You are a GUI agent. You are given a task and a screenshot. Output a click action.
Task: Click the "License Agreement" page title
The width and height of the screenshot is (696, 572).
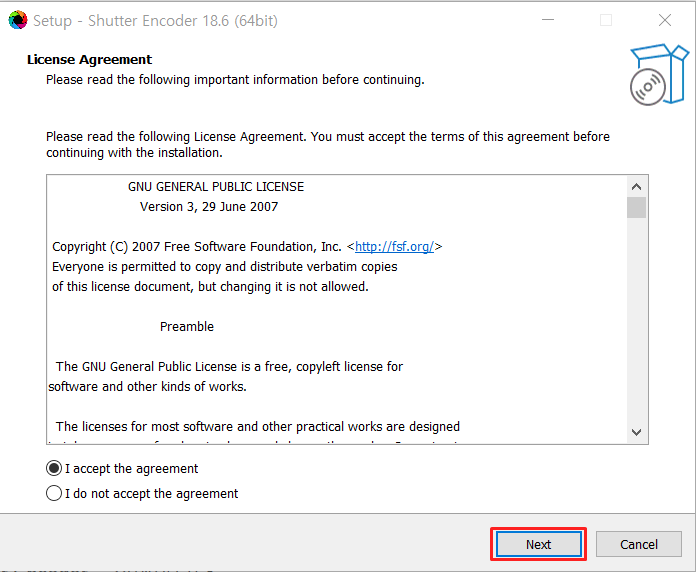[89, 59]
